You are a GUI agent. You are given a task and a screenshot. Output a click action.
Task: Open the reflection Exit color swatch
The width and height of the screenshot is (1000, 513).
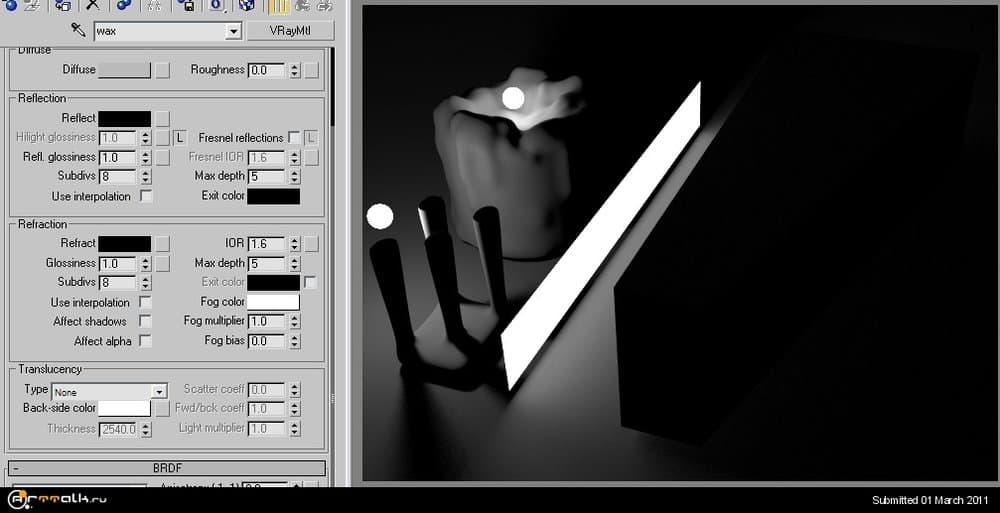tap(274, 196)
